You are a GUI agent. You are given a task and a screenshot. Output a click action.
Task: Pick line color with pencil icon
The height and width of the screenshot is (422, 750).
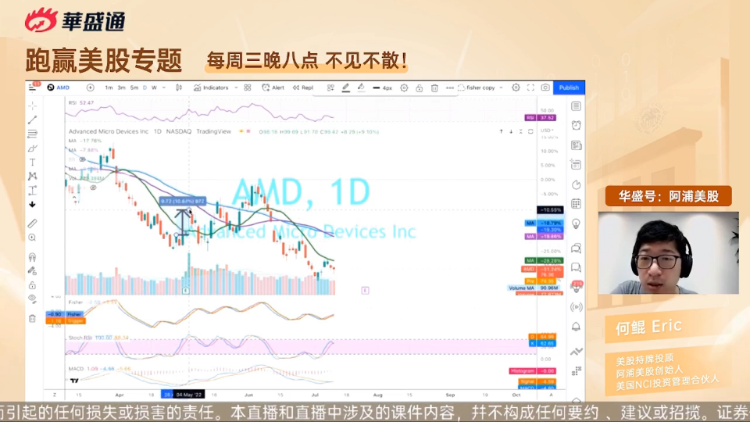[345, 88]
